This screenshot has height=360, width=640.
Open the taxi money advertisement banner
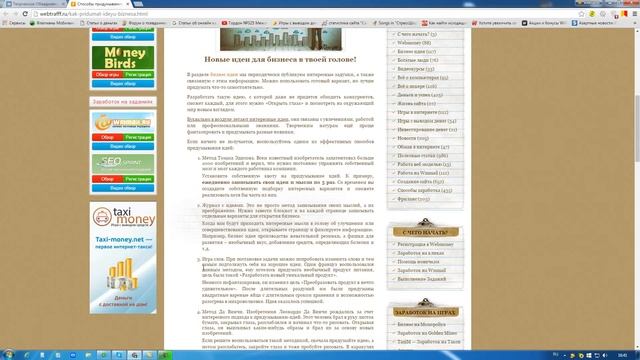coord(123,258)
